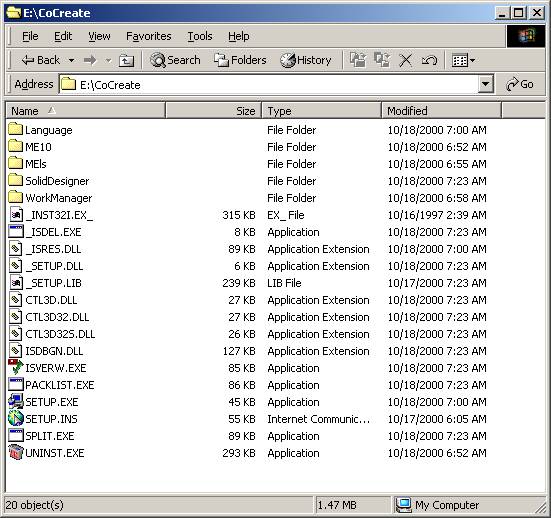Click the address field showing E:\CoCreate

click(269, 84)
